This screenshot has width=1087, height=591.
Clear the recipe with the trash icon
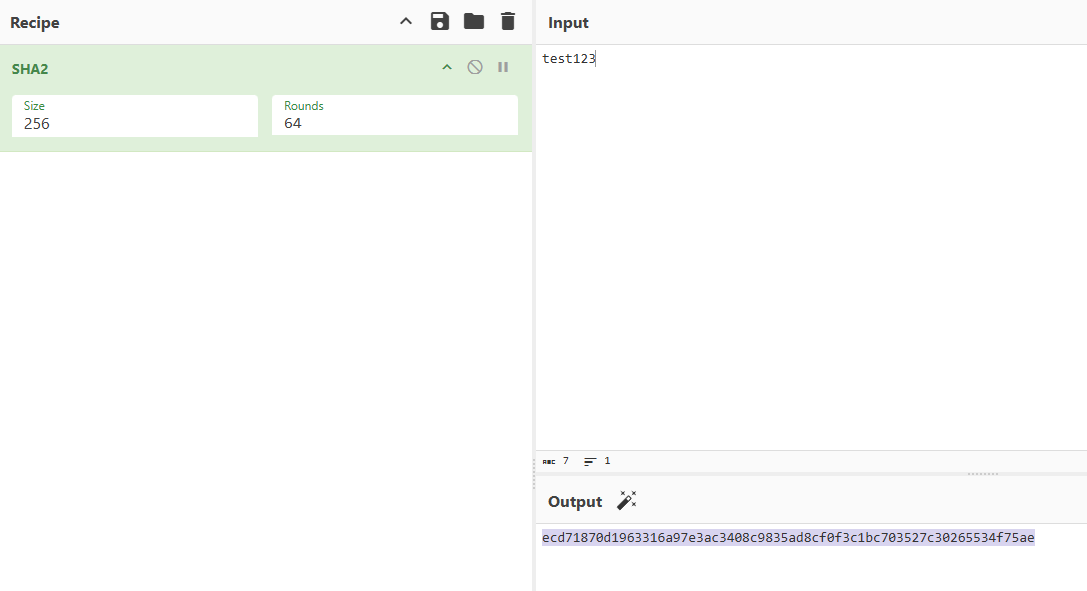point(507,20)
